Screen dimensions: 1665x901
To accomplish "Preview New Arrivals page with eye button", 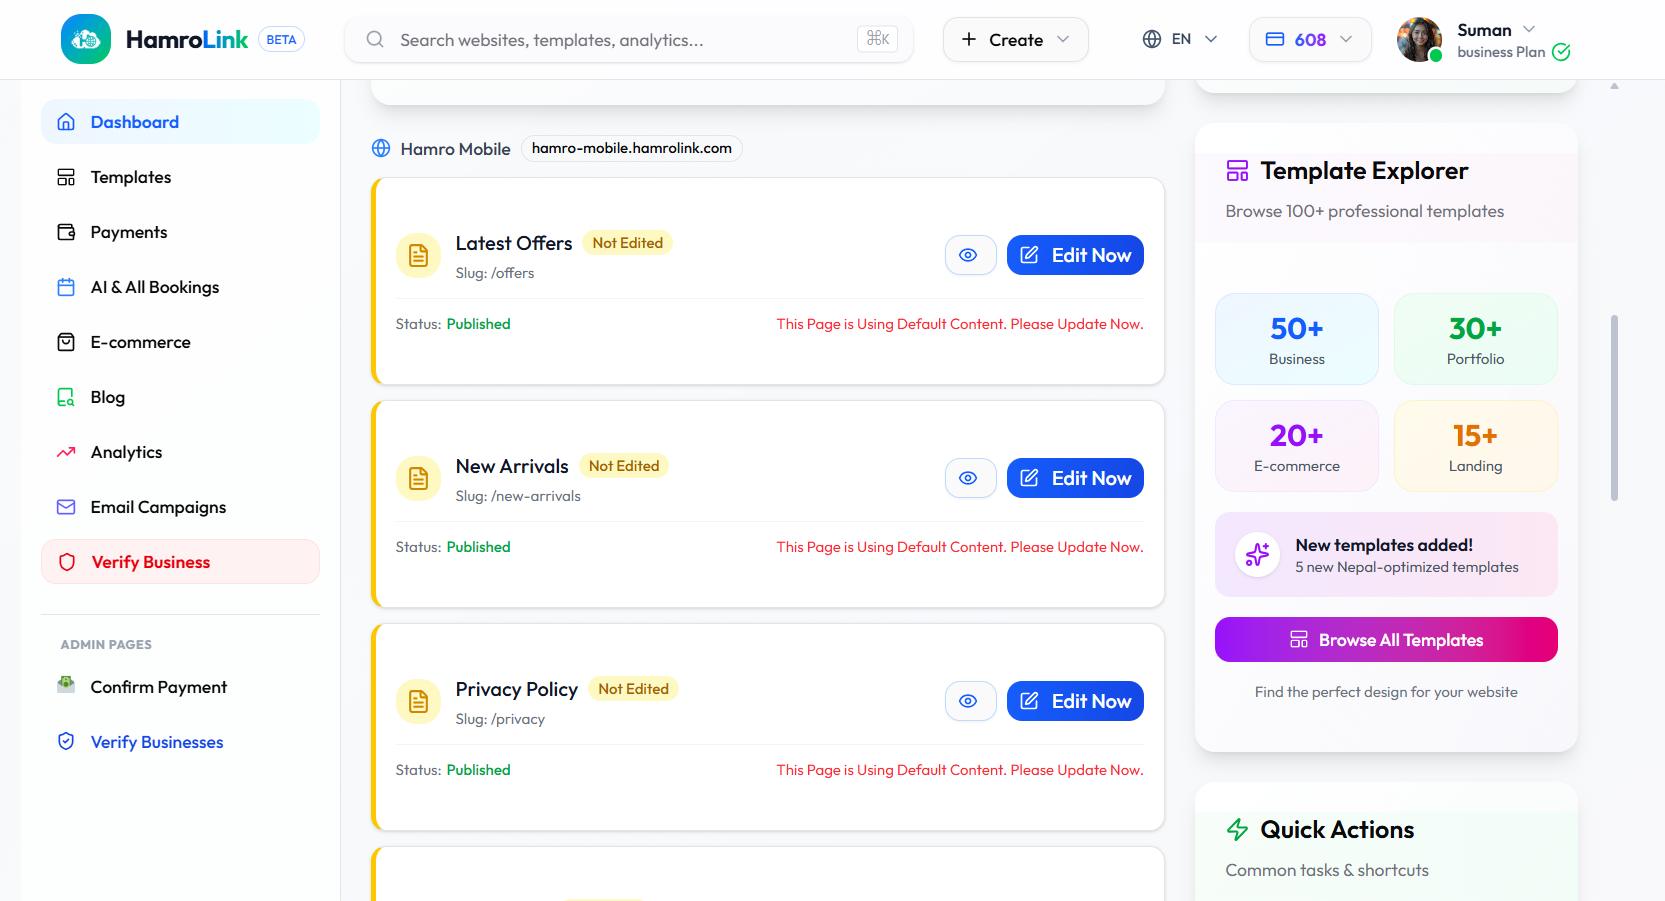I will 969,478.
